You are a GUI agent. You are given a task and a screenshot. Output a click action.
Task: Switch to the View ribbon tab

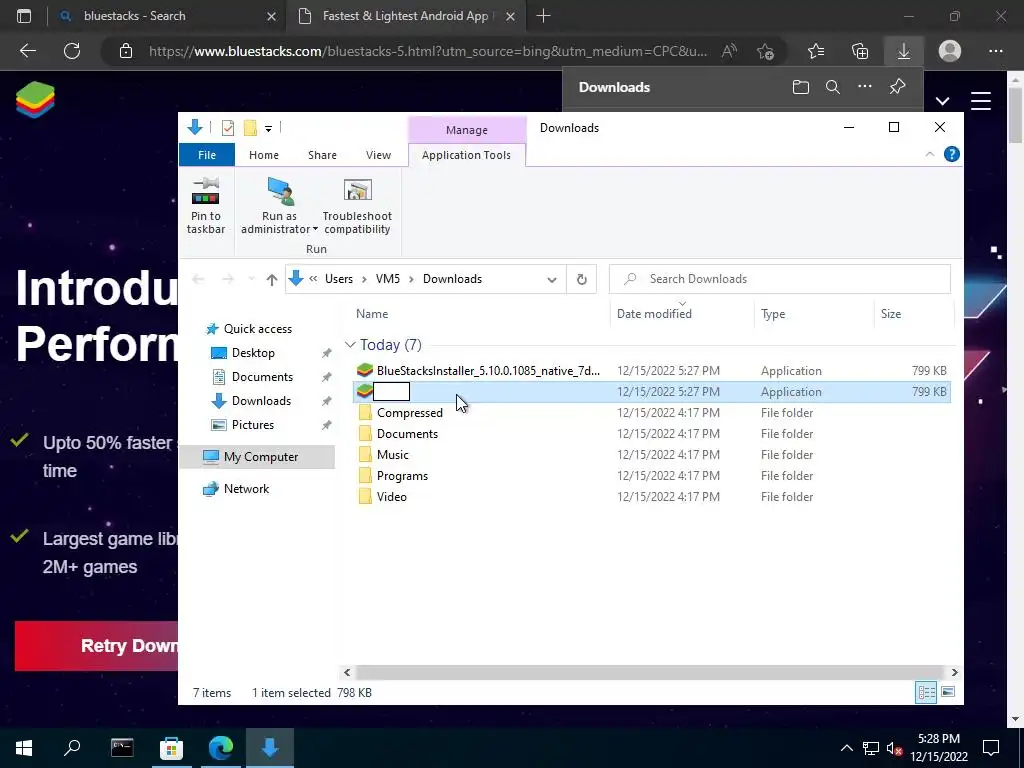point(378,155)
